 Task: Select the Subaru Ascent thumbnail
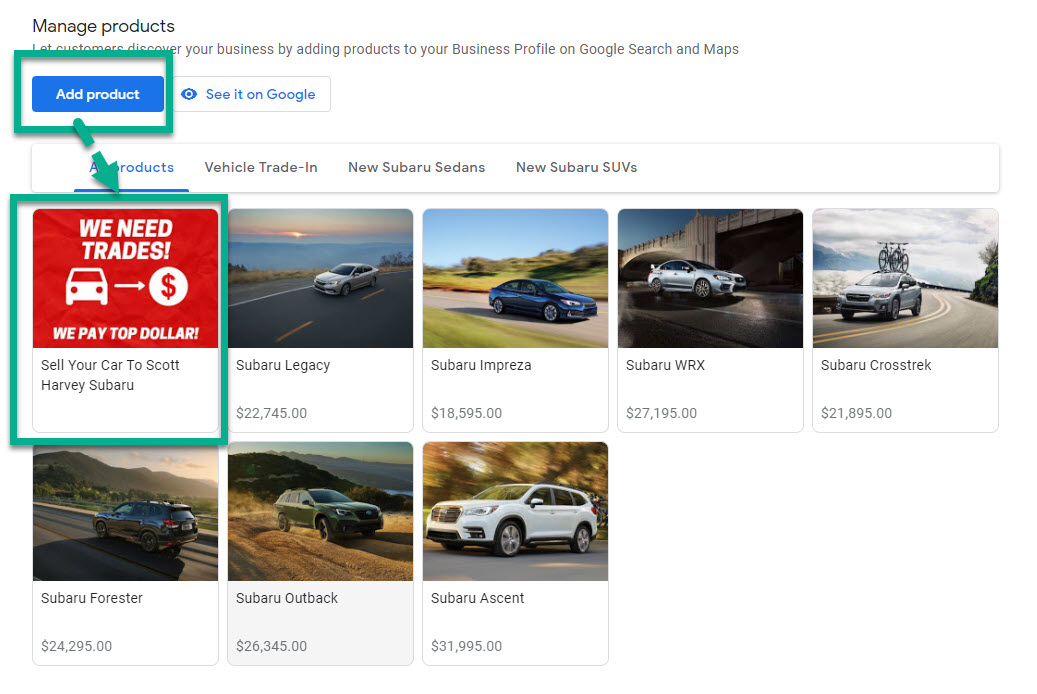point(515,511)
